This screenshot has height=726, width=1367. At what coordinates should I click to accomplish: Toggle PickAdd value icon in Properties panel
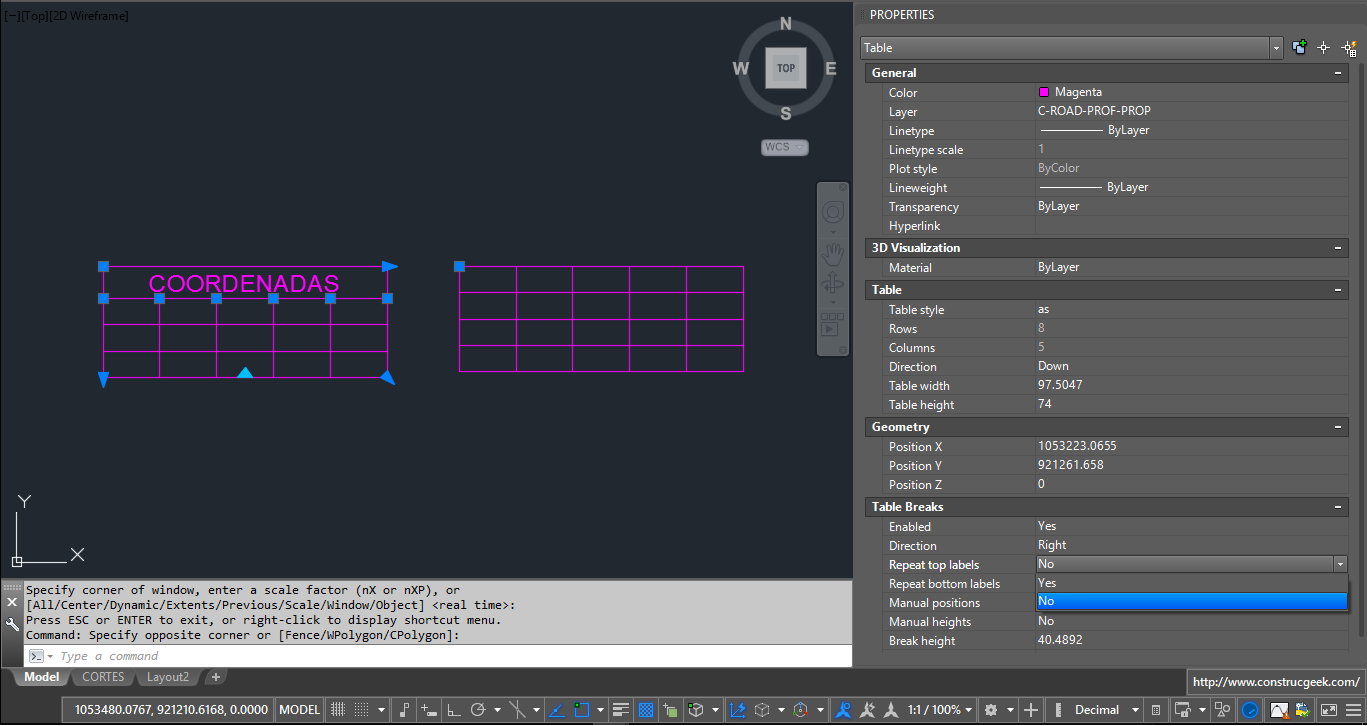pos(1300,47)
